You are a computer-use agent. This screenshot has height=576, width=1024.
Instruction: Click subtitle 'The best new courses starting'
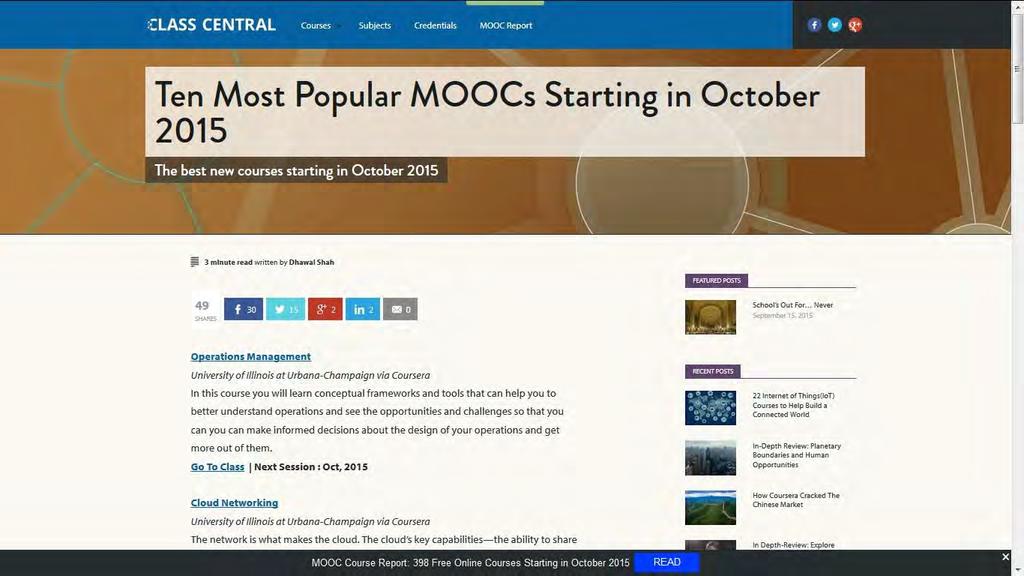296,170
